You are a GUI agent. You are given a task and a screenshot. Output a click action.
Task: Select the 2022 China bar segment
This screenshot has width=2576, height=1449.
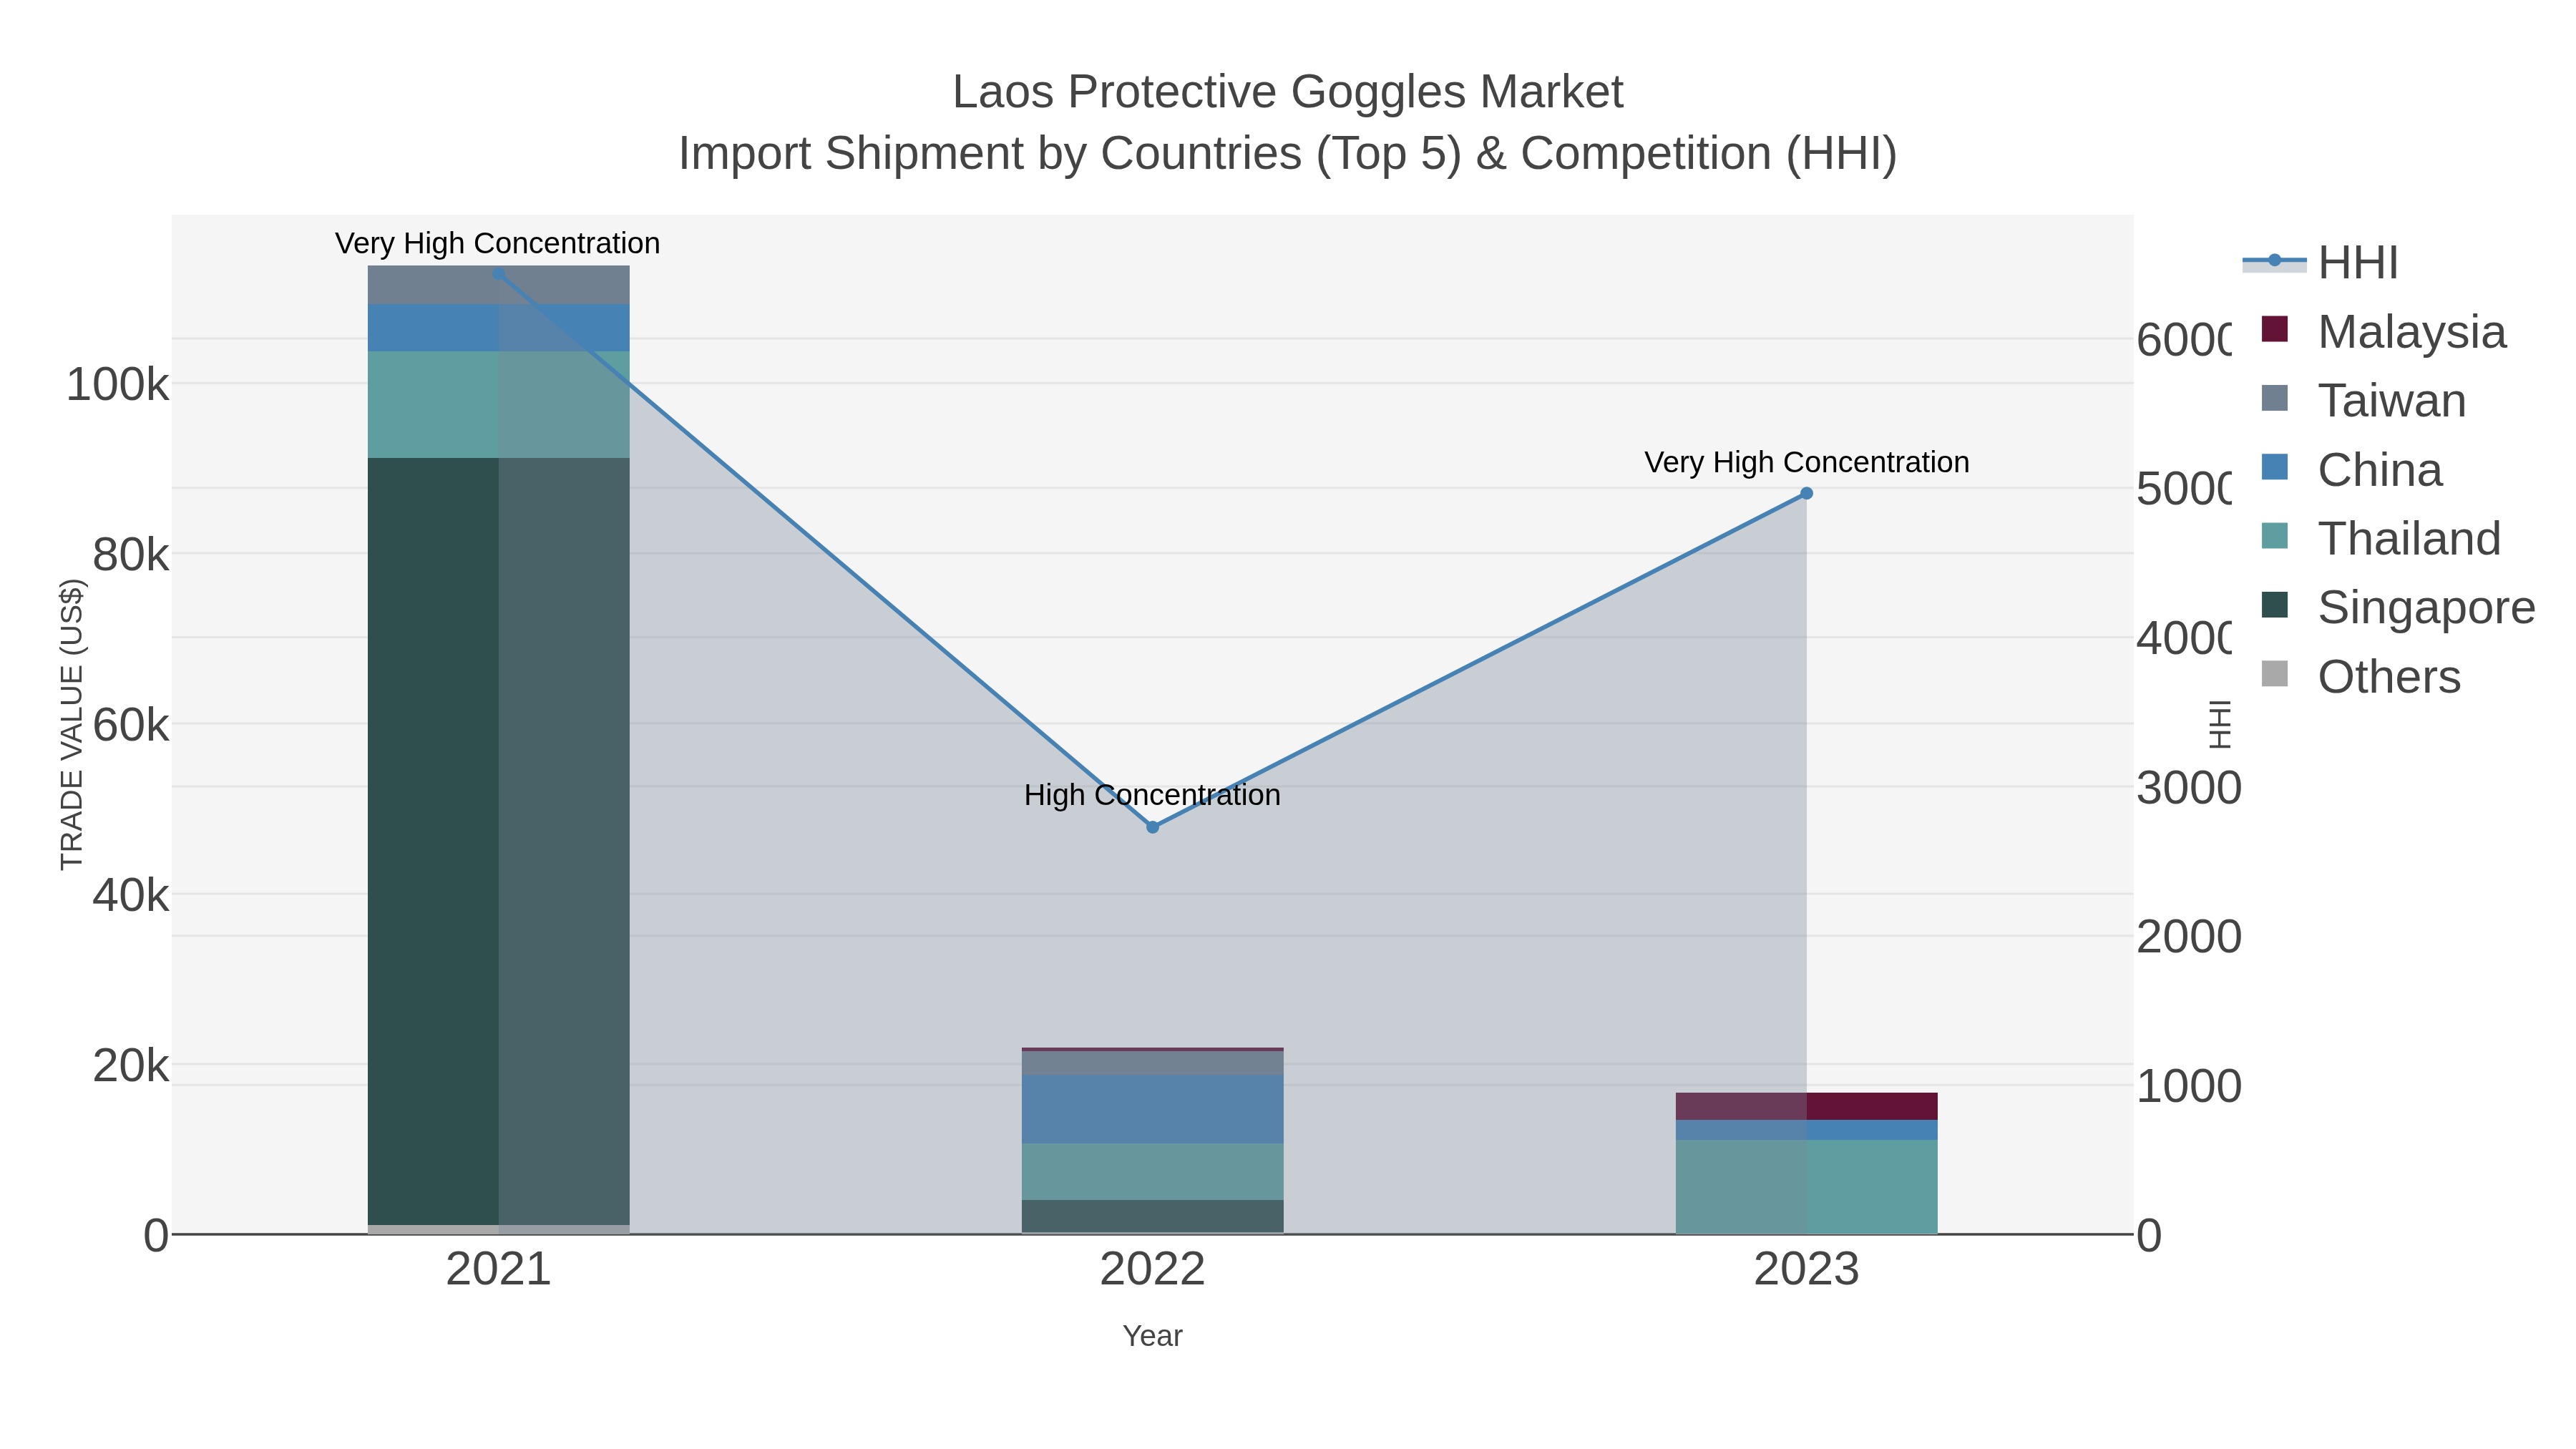1152,1109
